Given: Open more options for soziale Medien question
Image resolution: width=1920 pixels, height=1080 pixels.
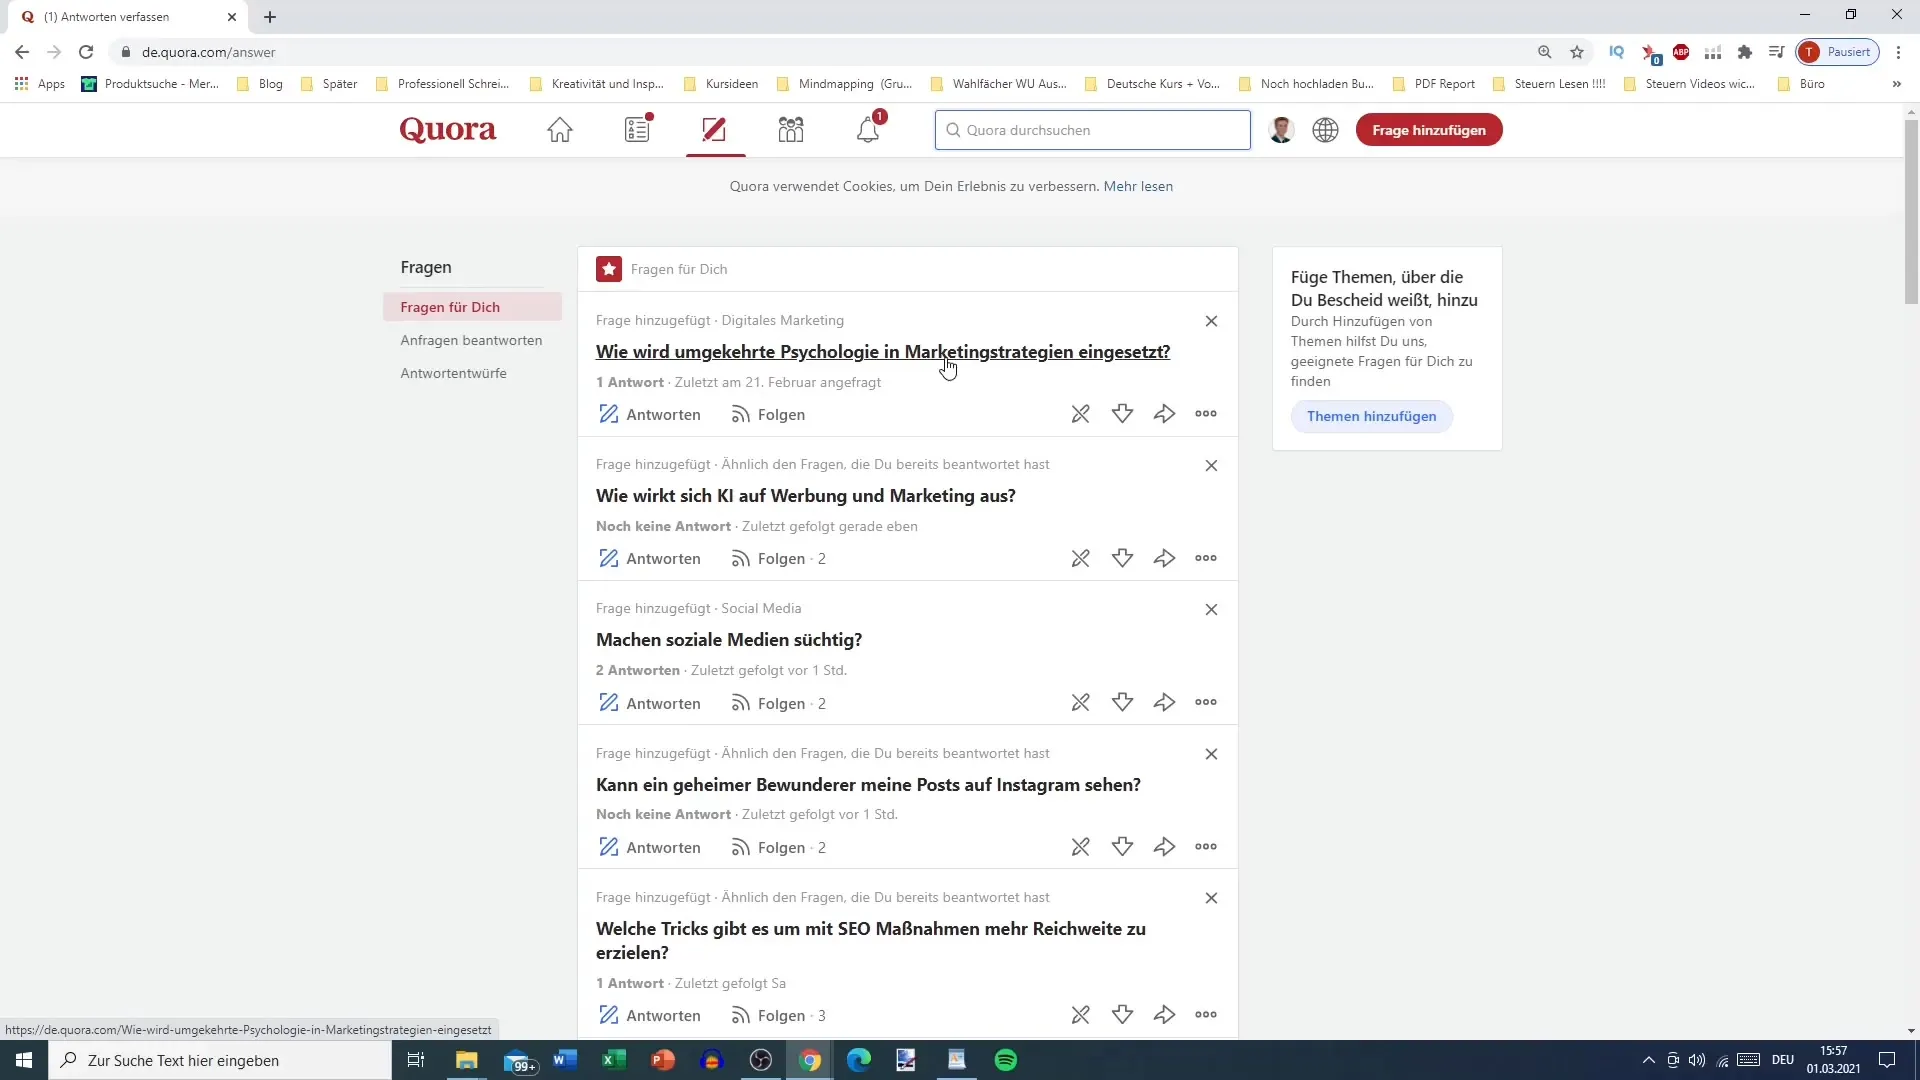Looking at the screenshot, I should point(1206,702).
